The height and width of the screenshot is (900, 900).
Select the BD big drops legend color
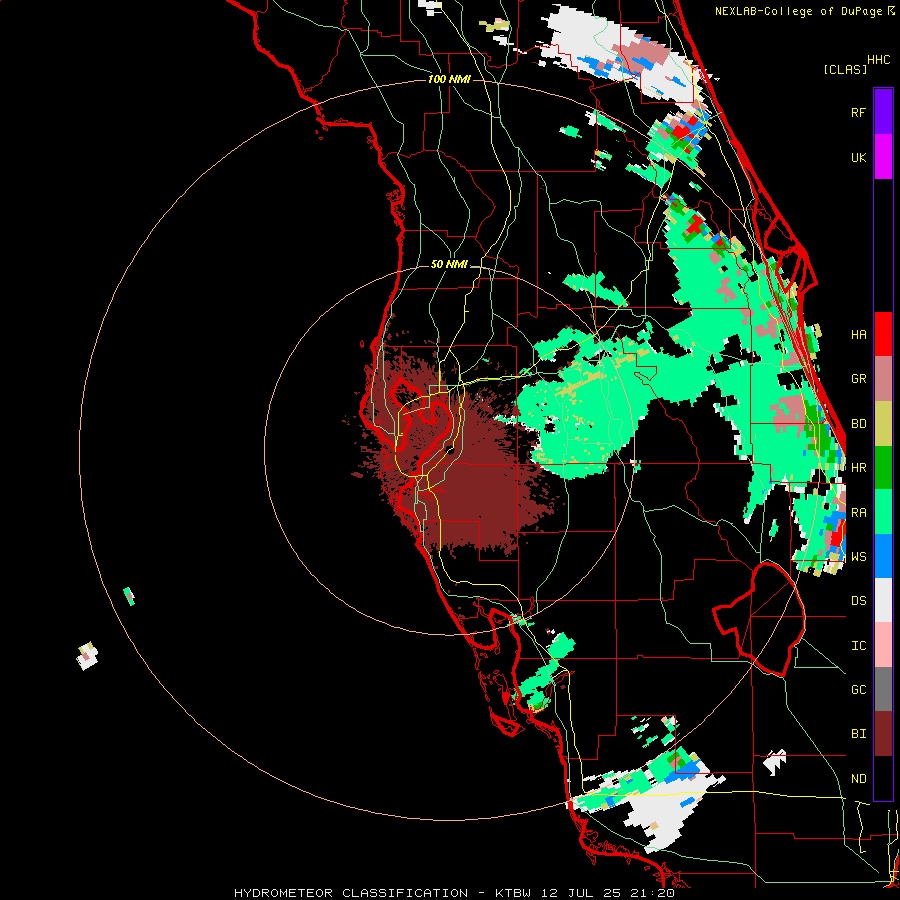click(883, 423)
